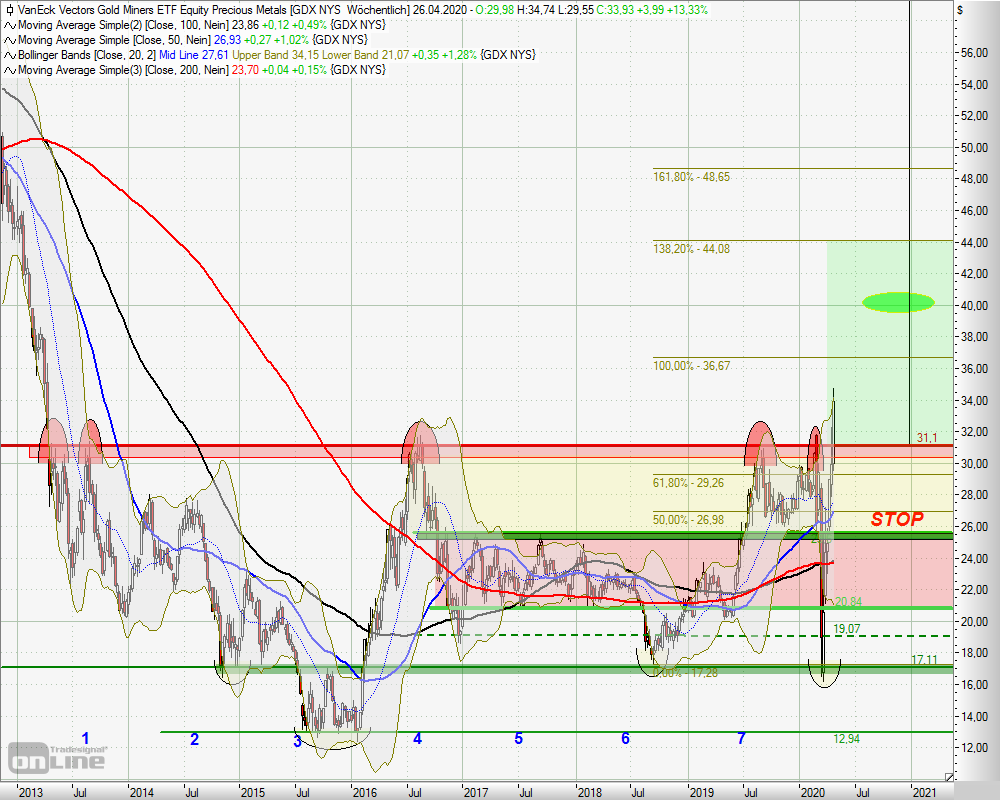
Task: Click the $ currency symbol above the price axis
Action: pyautogui.click(x=960, y=10)
